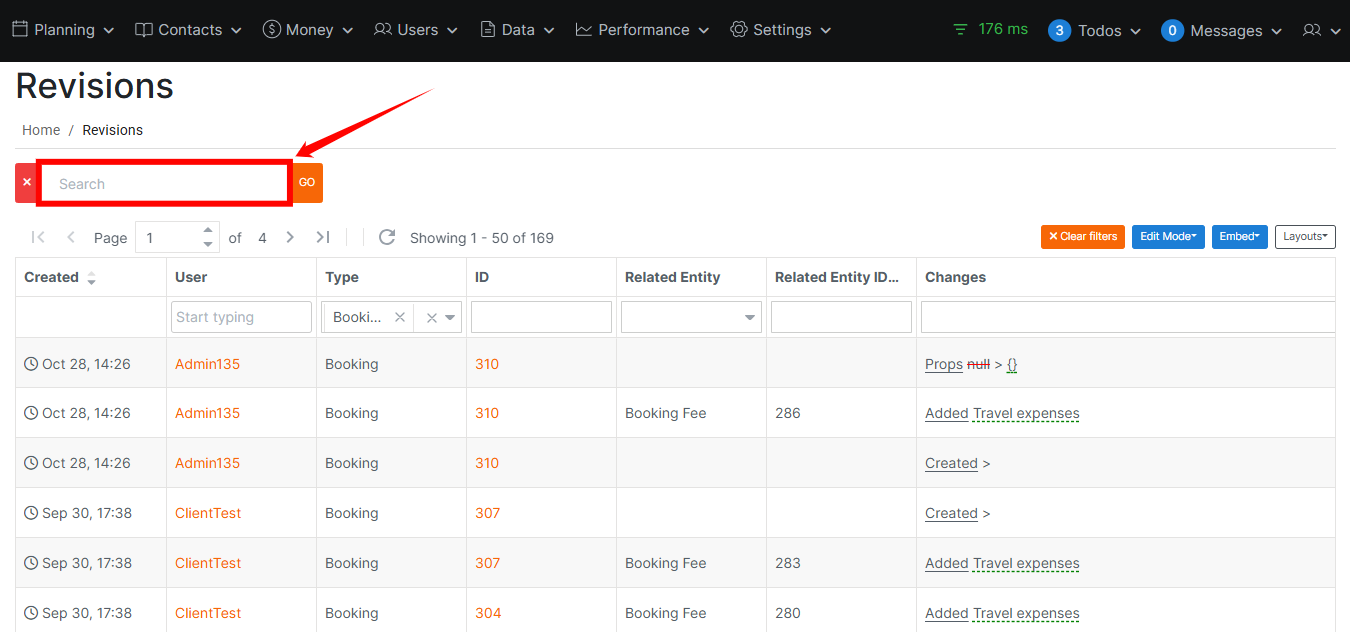
Task: Click the Search input field
Action: (x=165, y=184)
